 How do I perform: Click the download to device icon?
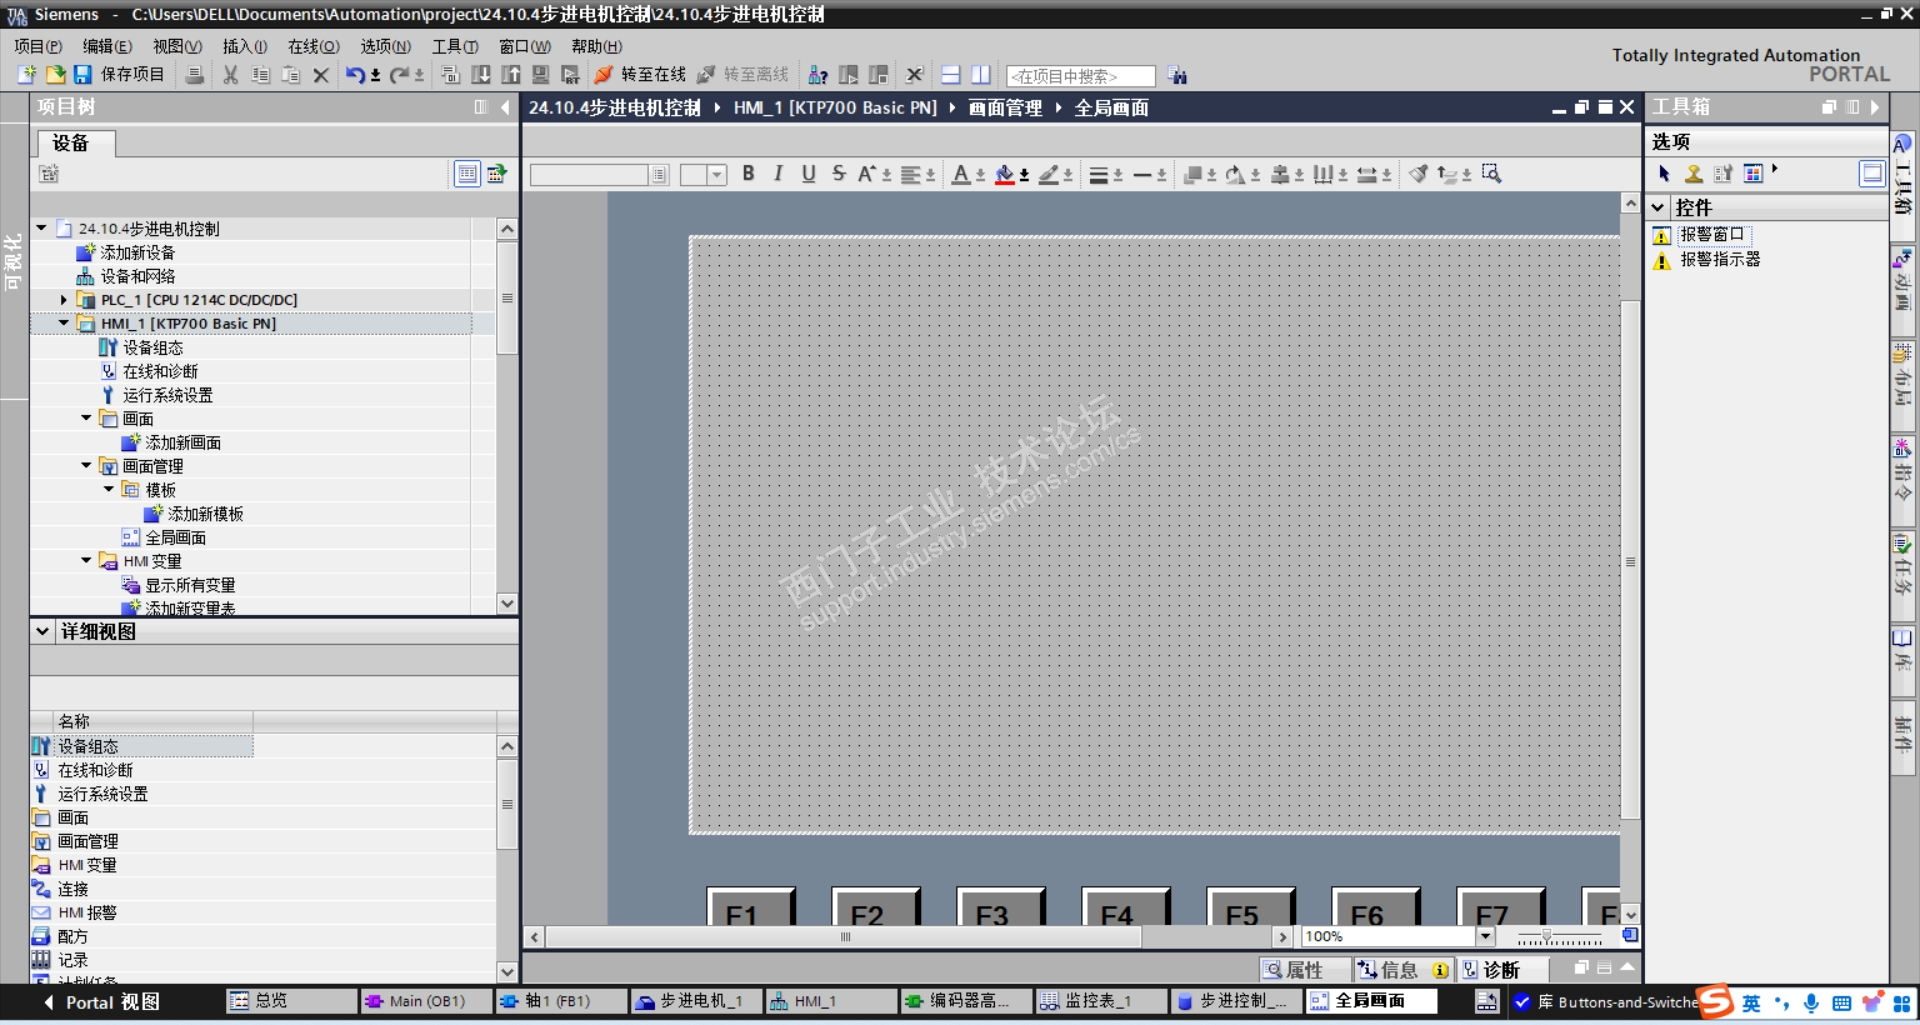[481, 75]
